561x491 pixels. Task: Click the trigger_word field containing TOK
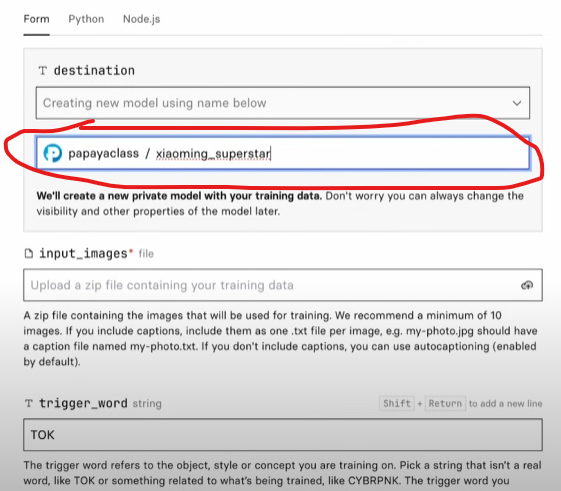283,435
